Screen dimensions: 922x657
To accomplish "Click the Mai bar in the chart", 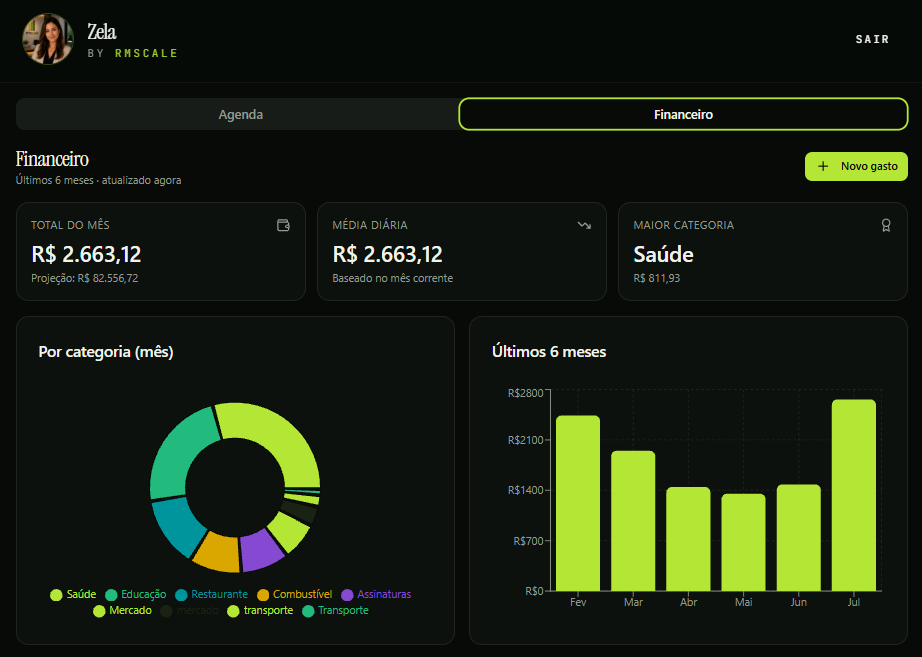I will pyautogui.click(x=743, y=542).
